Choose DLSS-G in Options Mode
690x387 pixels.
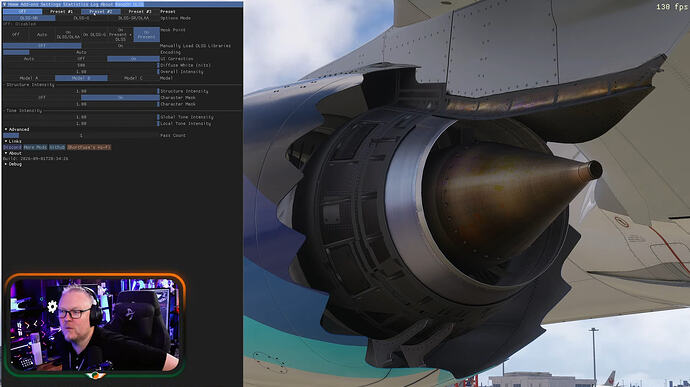[x=81, y=18]
